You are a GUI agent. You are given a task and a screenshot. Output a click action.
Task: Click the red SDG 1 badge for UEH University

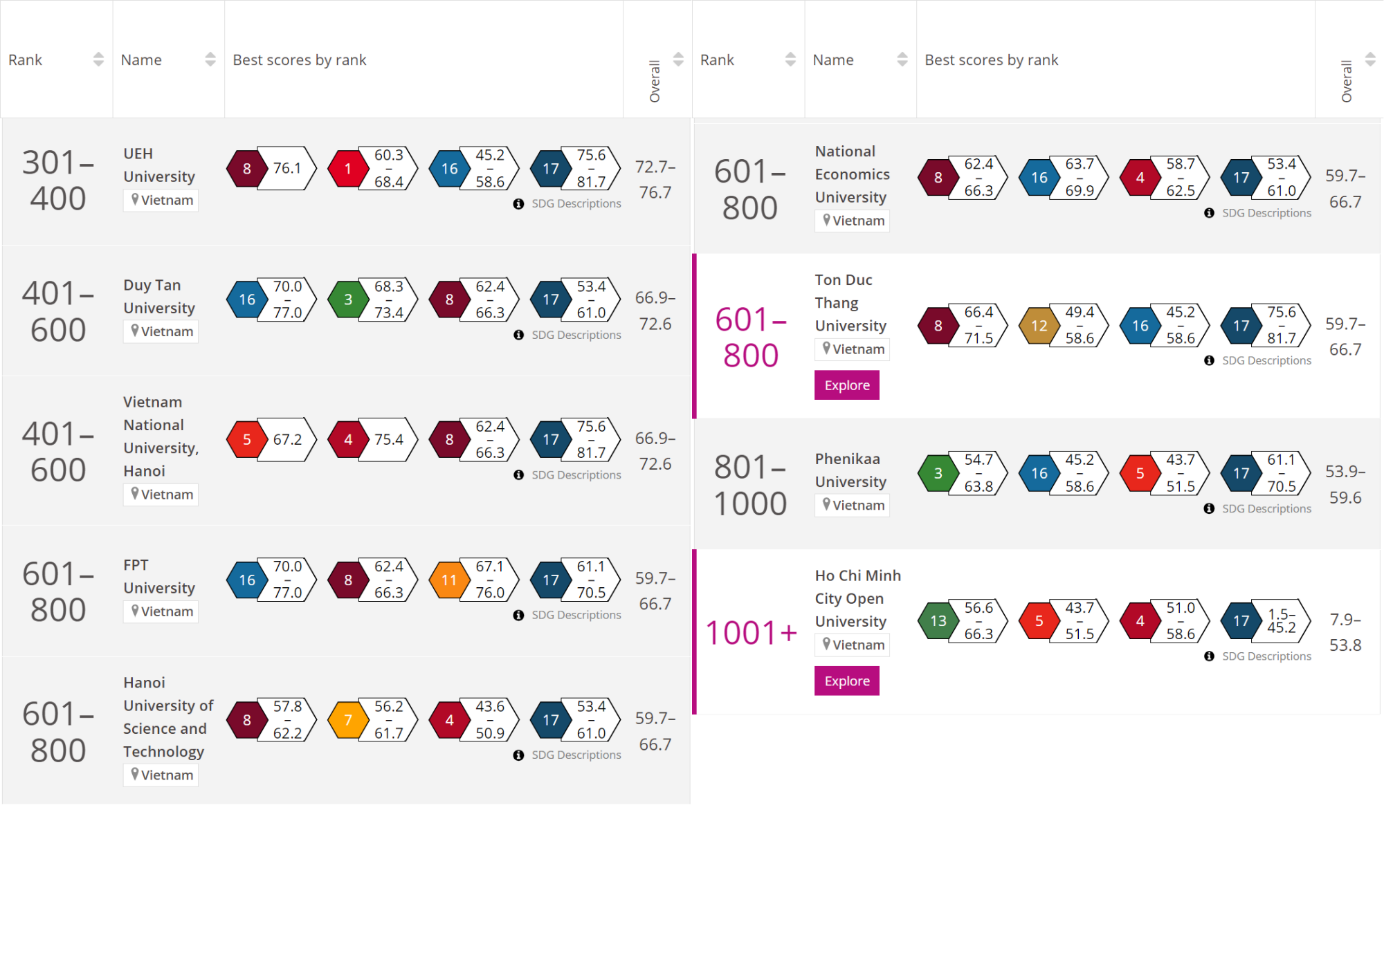(x=348, y=169)
